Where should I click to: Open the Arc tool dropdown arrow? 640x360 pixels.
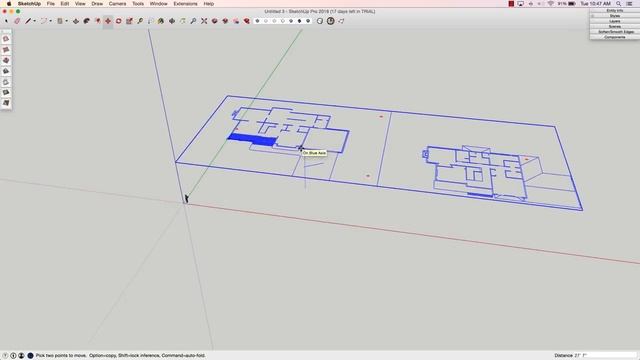pyautogui.click(x=50, y=21)
